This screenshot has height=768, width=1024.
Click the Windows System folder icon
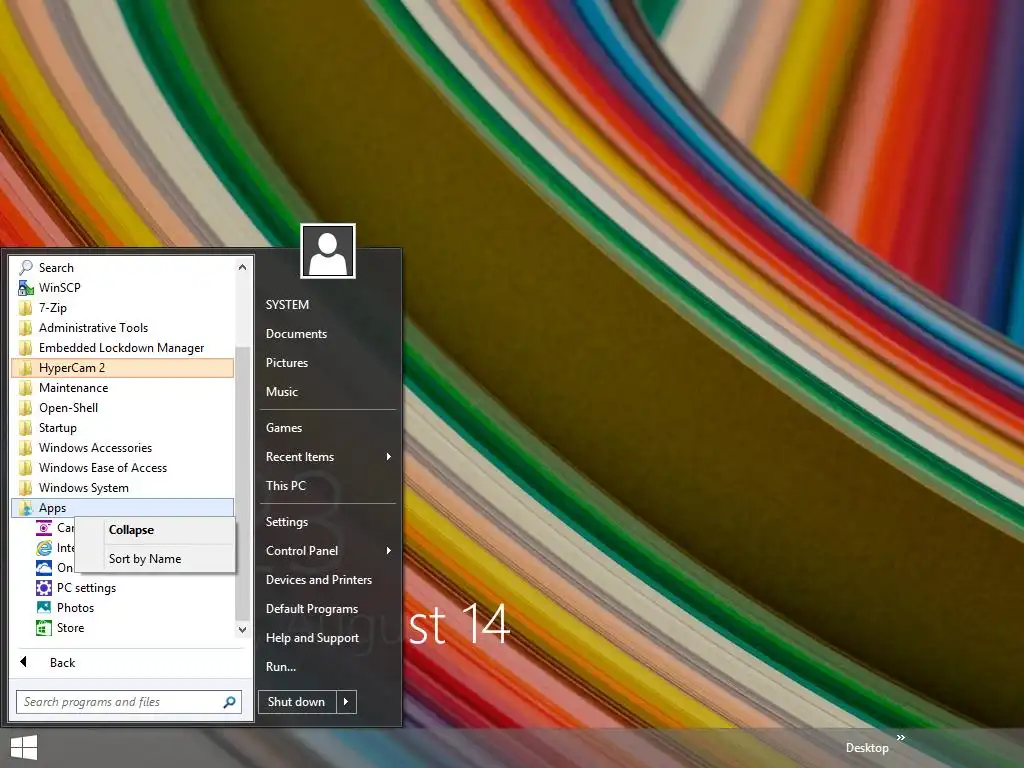[25, 488]
